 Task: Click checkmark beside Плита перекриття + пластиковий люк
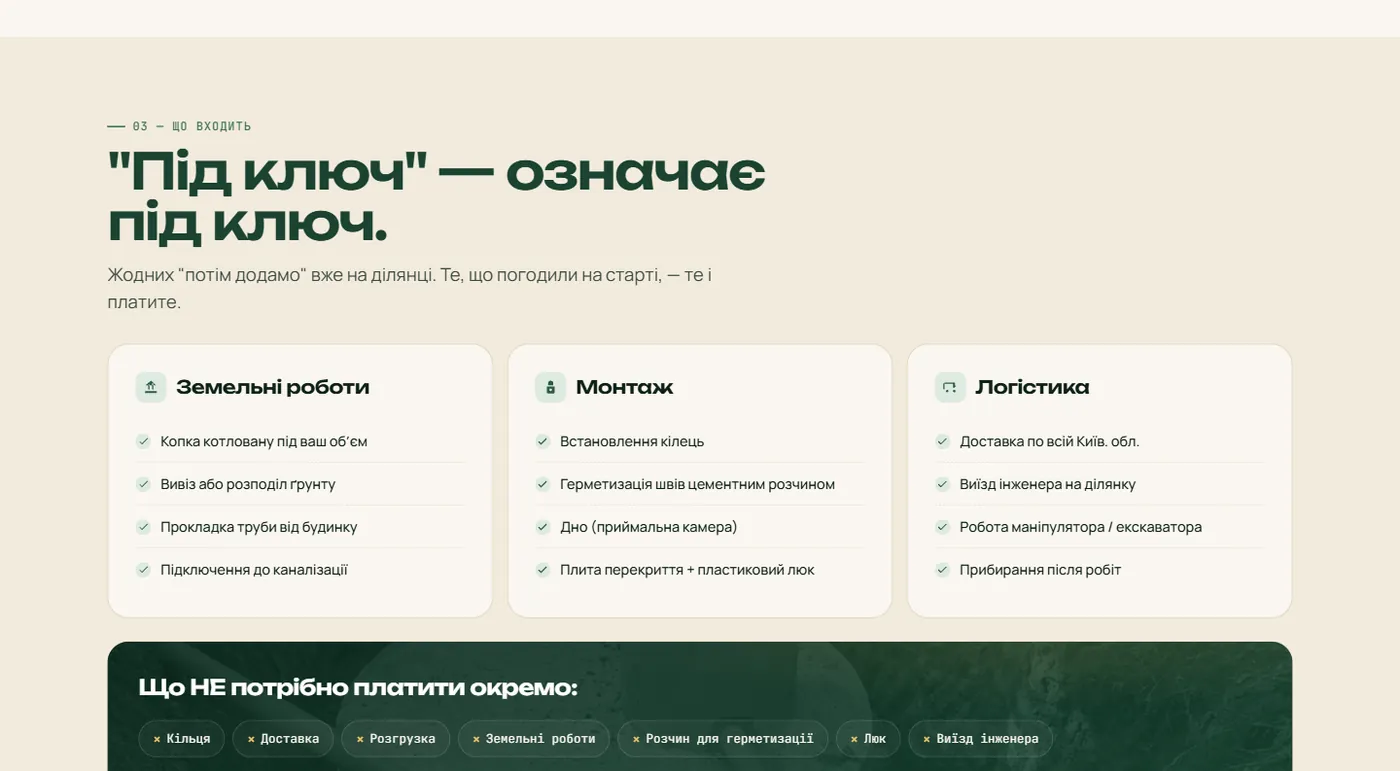(x=543, y=570)
